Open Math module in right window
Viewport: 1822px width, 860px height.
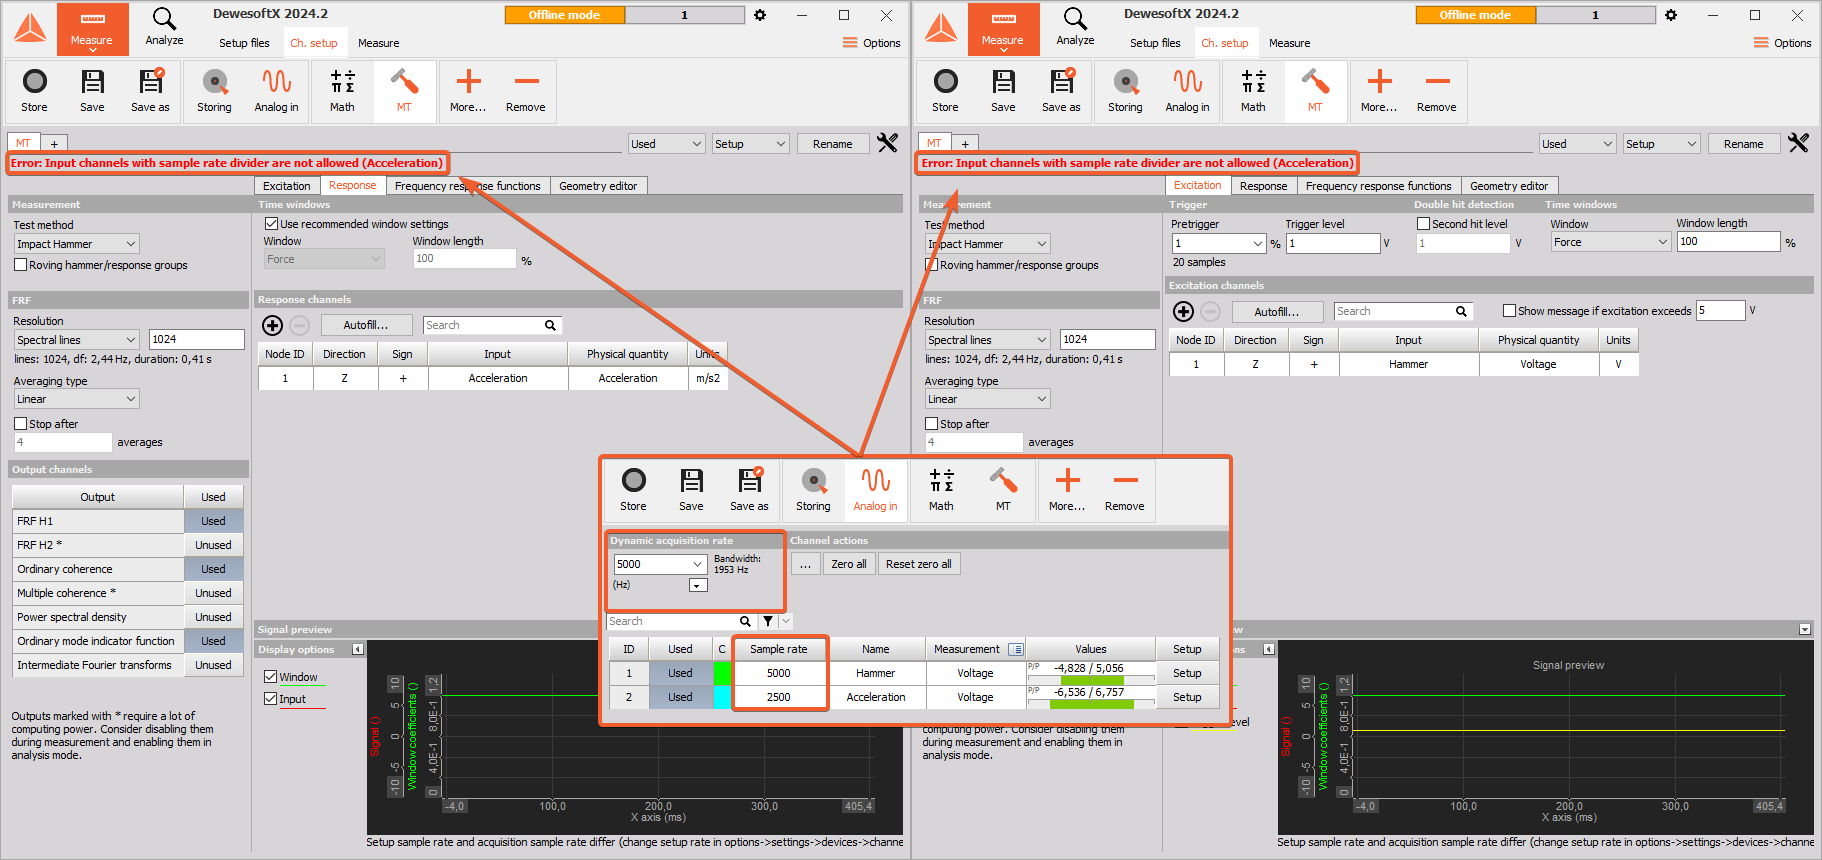[x=1253, y=90]
